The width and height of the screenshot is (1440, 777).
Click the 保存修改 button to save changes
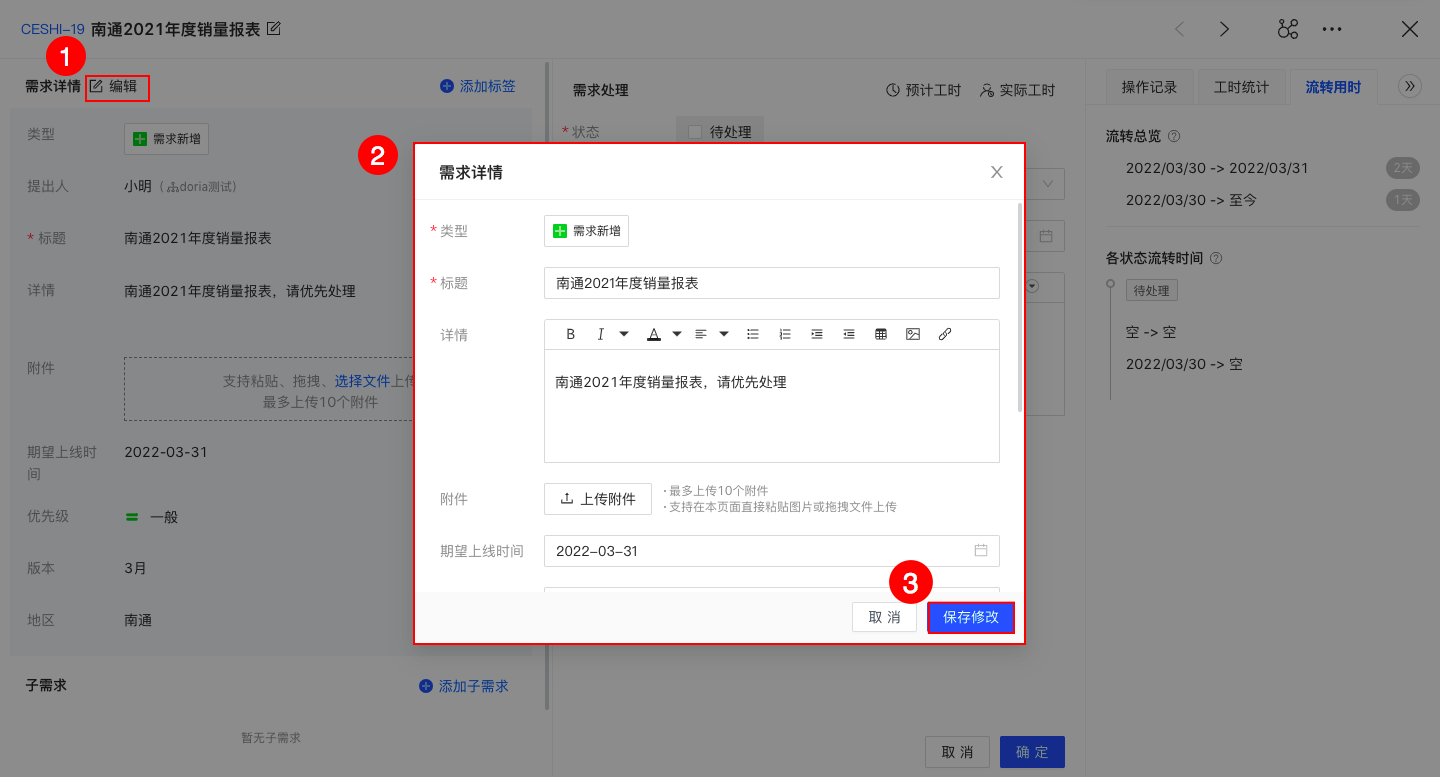[x=970, y=617]
